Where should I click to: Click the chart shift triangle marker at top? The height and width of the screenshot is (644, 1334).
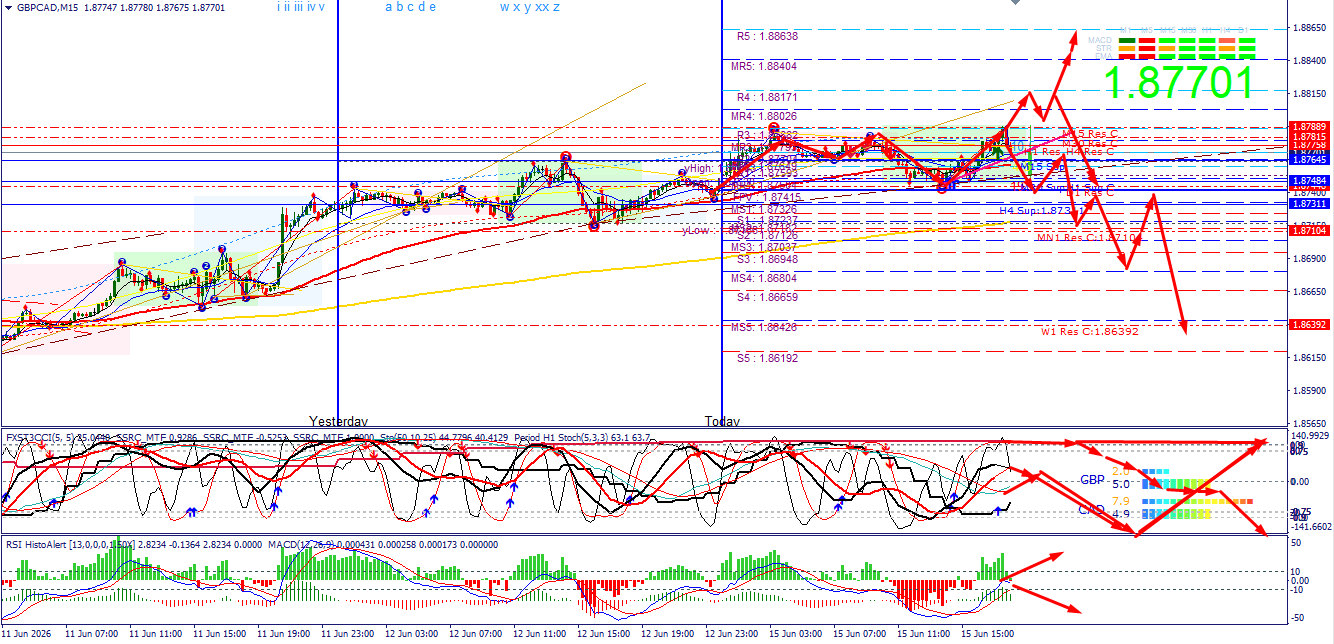pyautogui.click(x=1016, y=3)
